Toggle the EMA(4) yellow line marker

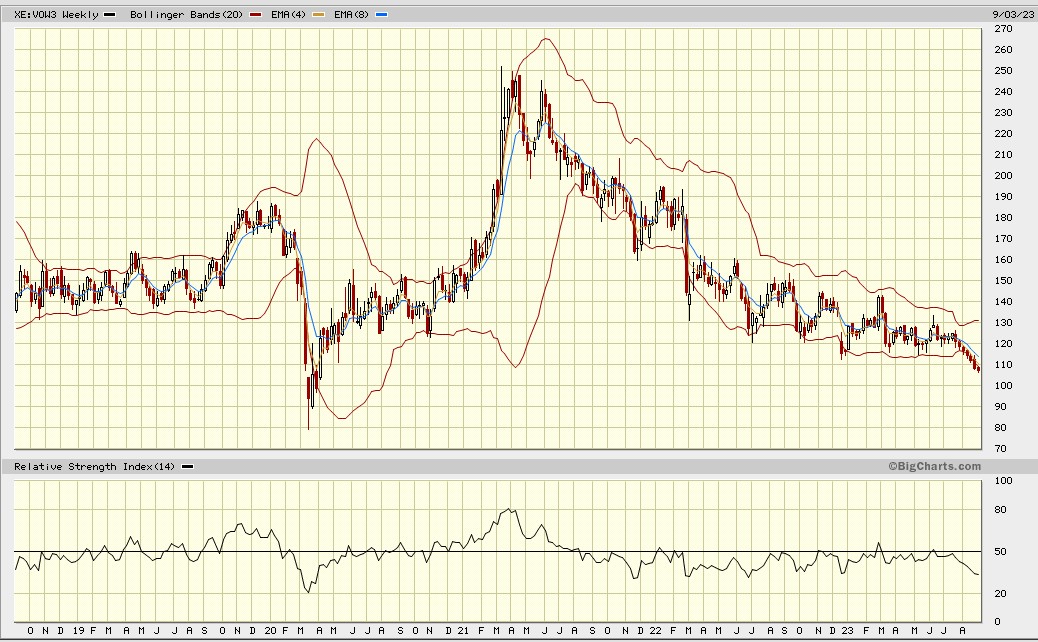[x=318, y=14]
